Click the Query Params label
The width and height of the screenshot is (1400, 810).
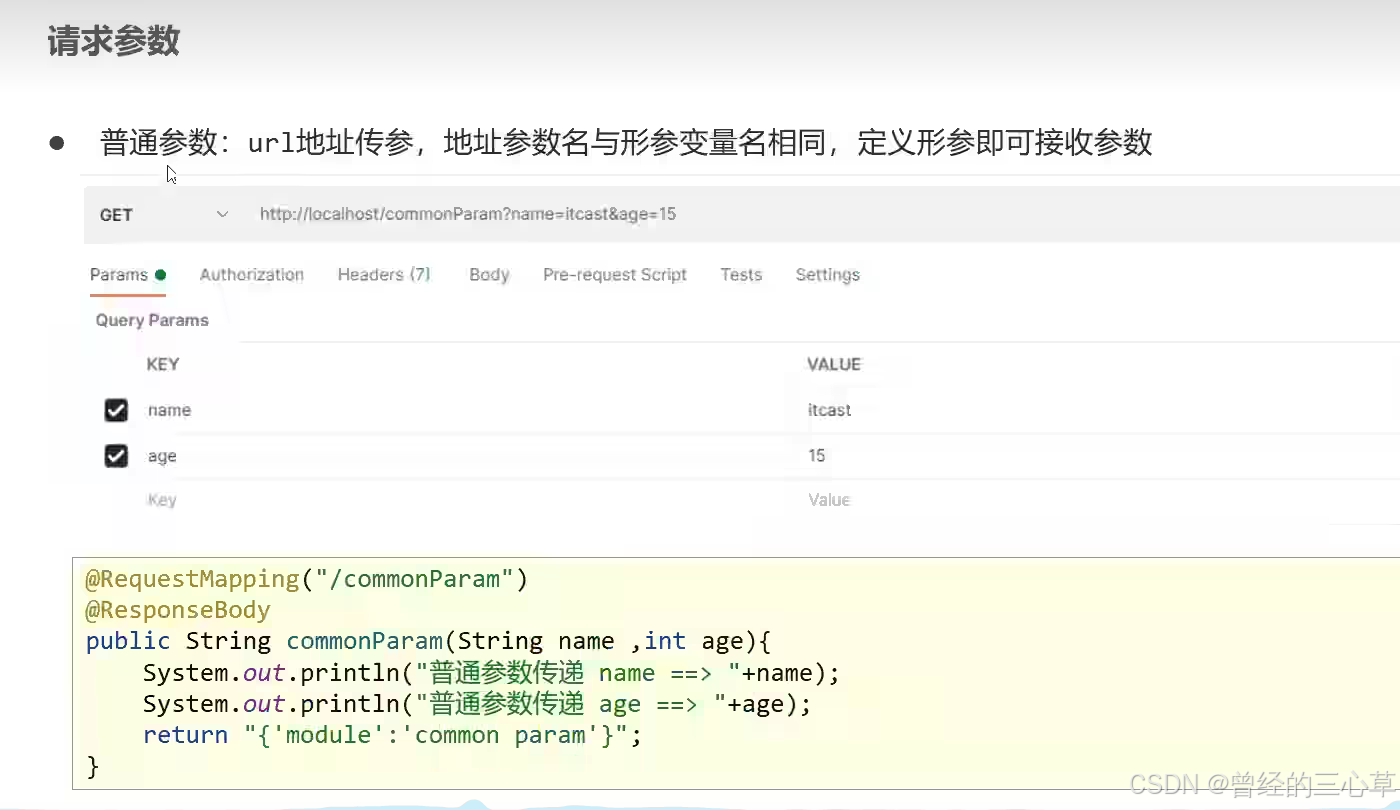click(152, 320)
